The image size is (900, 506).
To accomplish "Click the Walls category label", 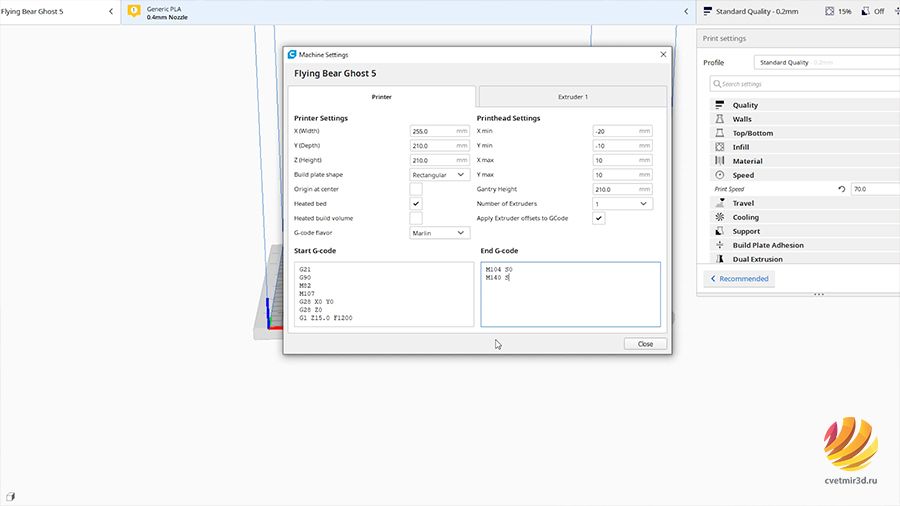I will click(x=742, y=119).
